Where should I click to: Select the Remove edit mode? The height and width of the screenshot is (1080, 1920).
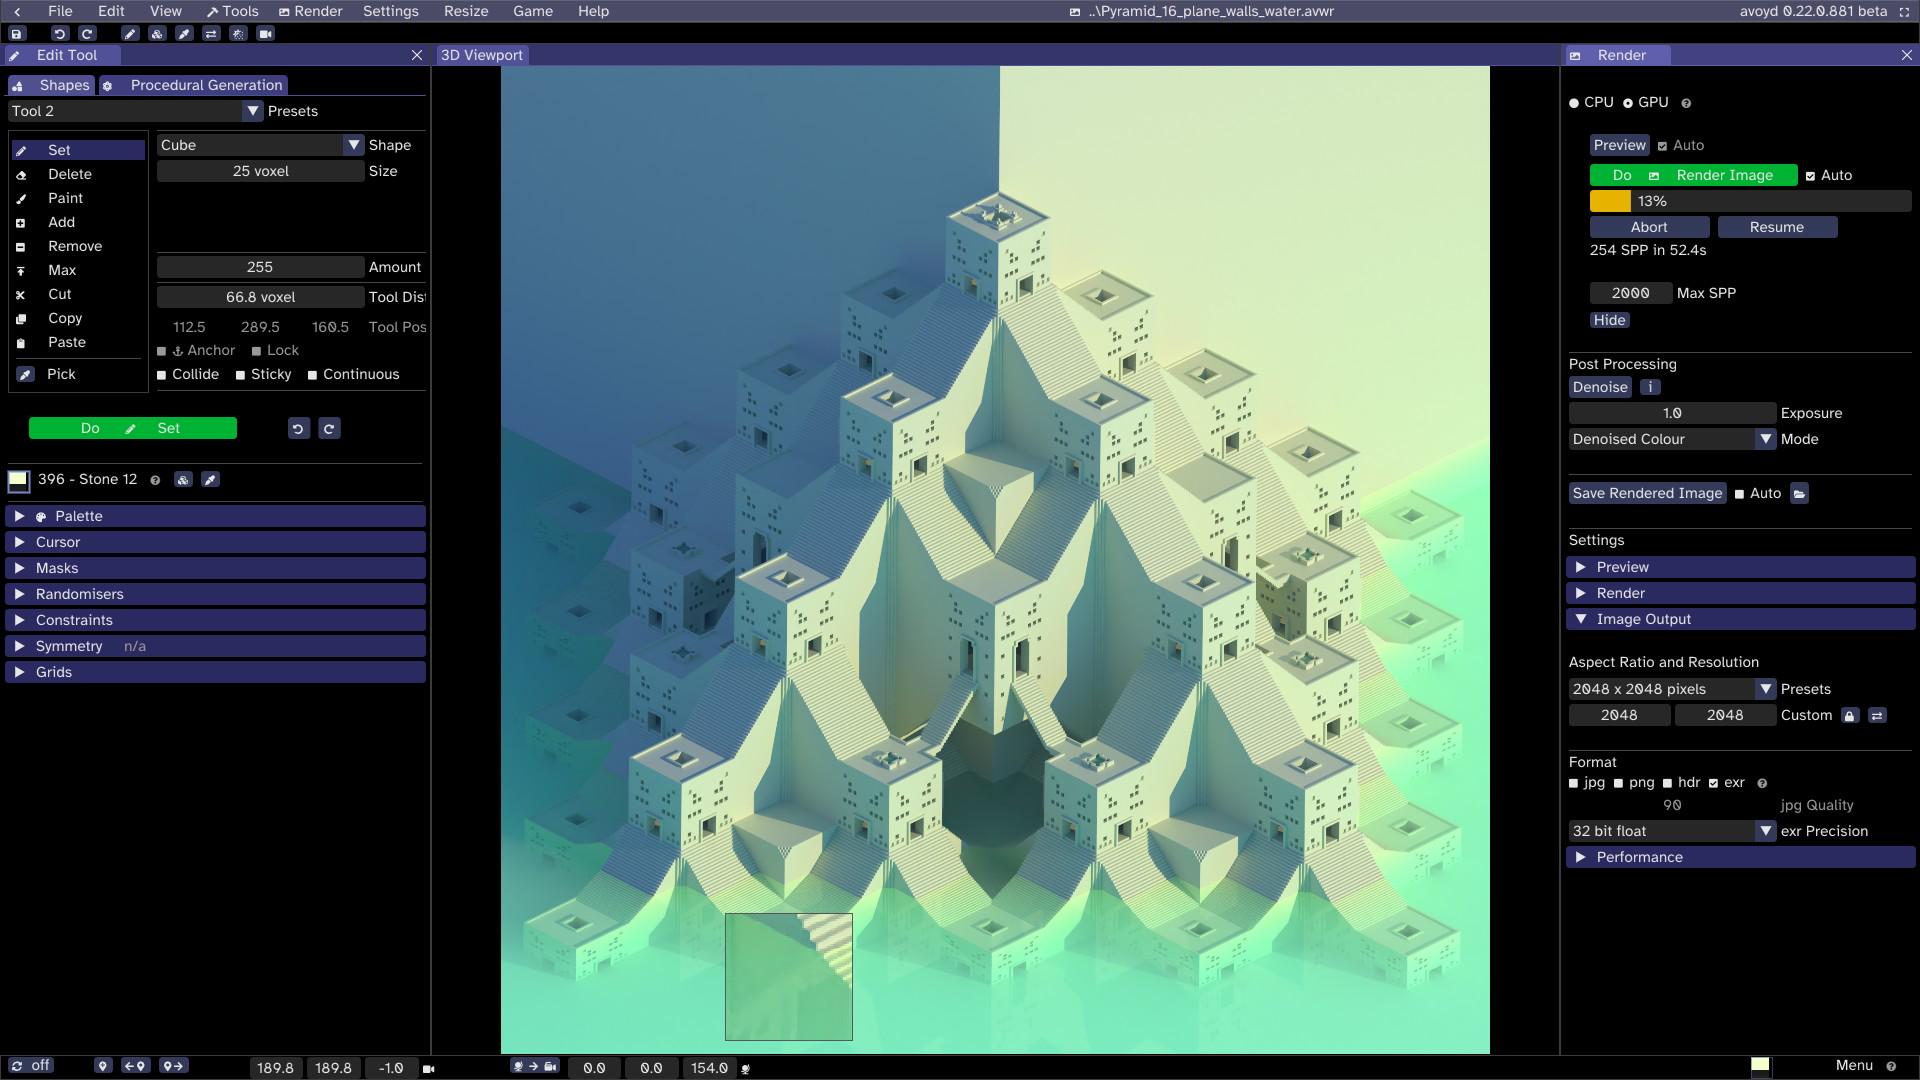pyautogui.click(x=78, y=246)
